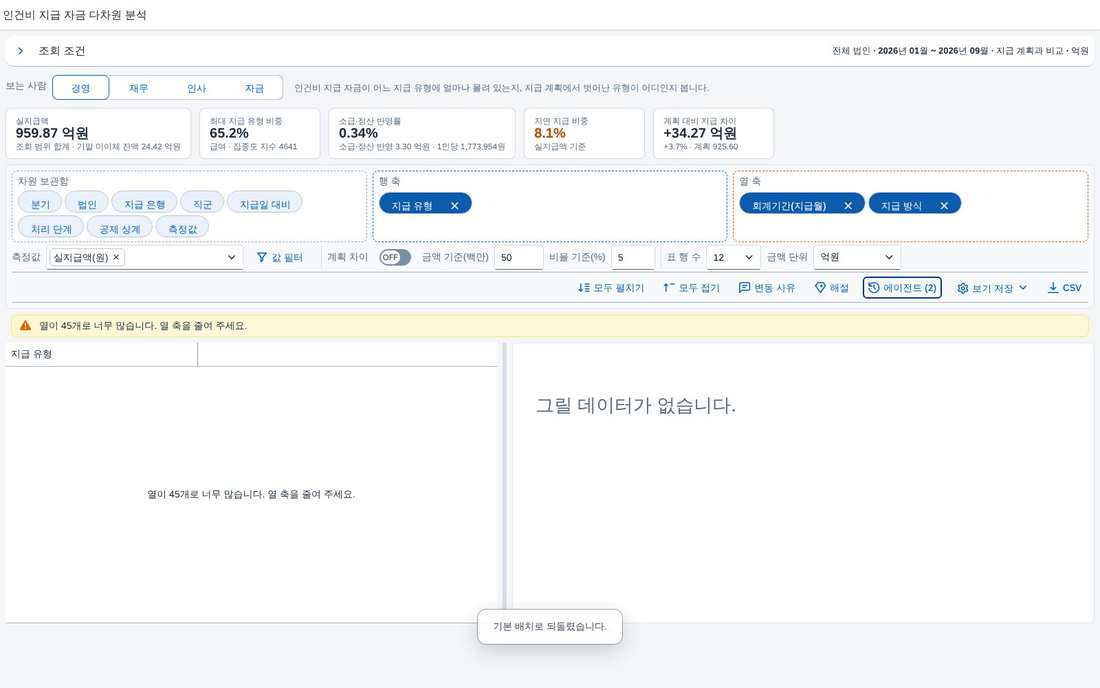This screenshot has width=1100, height=688.
Task: Pick the 공제 상계 dimension chip
Action: coord(120,229)
